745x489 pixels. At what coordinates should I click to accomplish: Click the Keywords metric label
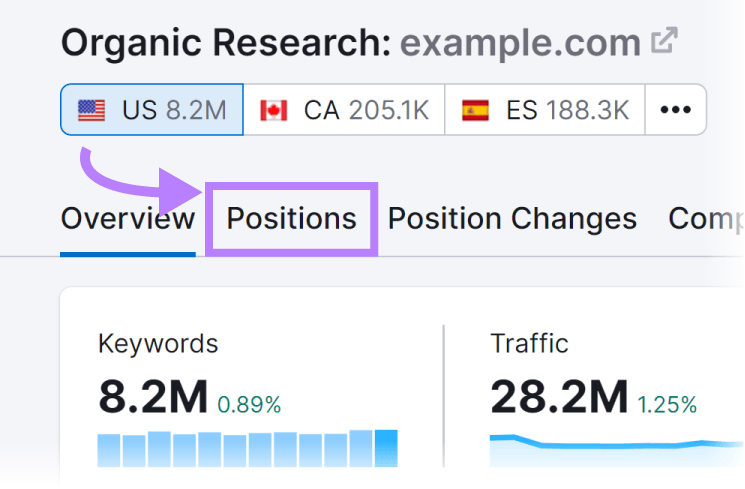(158, 343)
